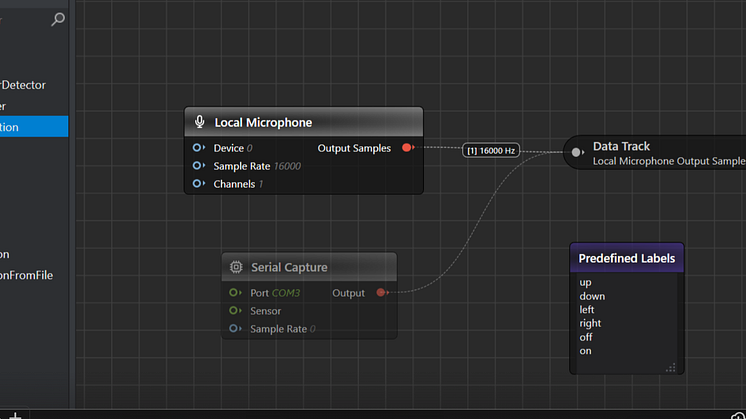Image resolution: width=746 pixels, height=419 pixels.
Task: Select the 'up' label
Action: coord(586,283)
